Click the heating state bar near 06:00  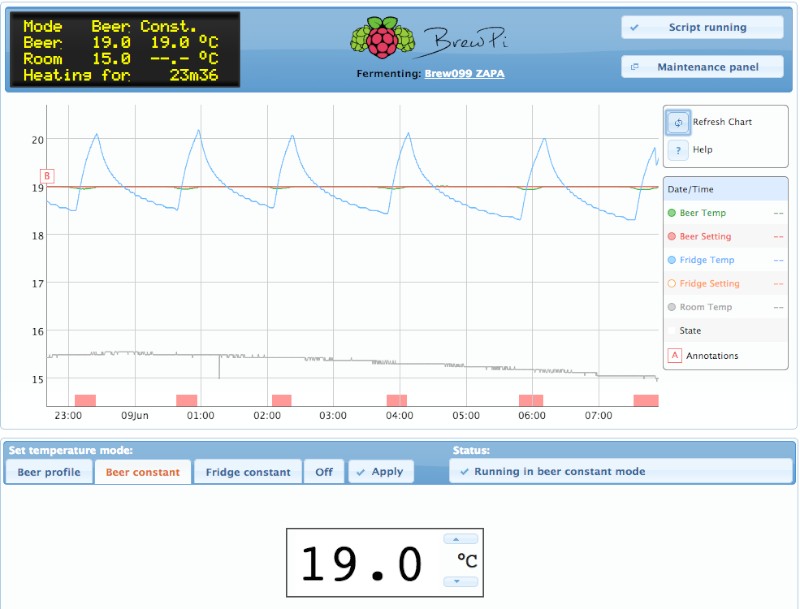click(531, 400)
